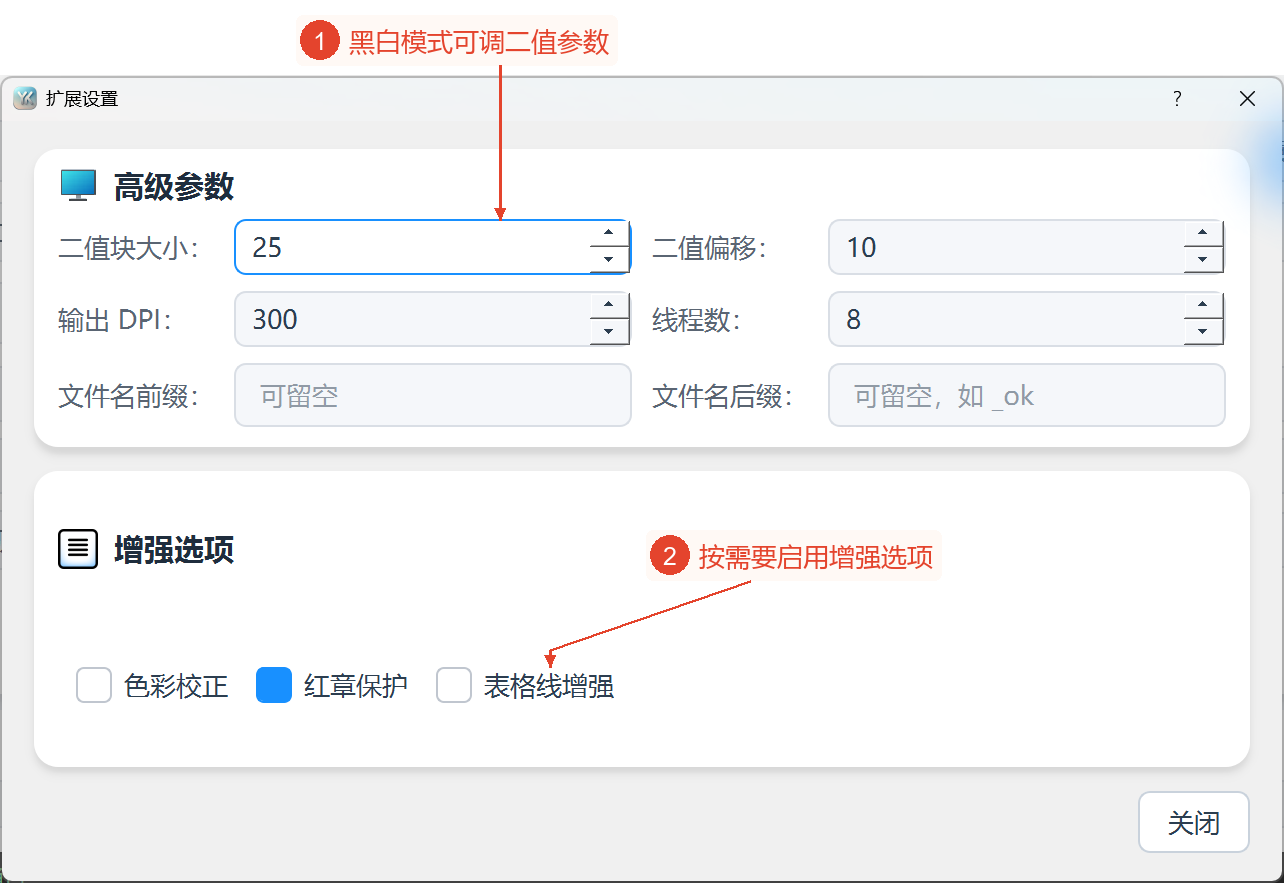Image resolution: width=1284 pixels, height=883 pixels.
Task: Click the monitor icon beside 高级参数
Action: [x=78, y=185]
